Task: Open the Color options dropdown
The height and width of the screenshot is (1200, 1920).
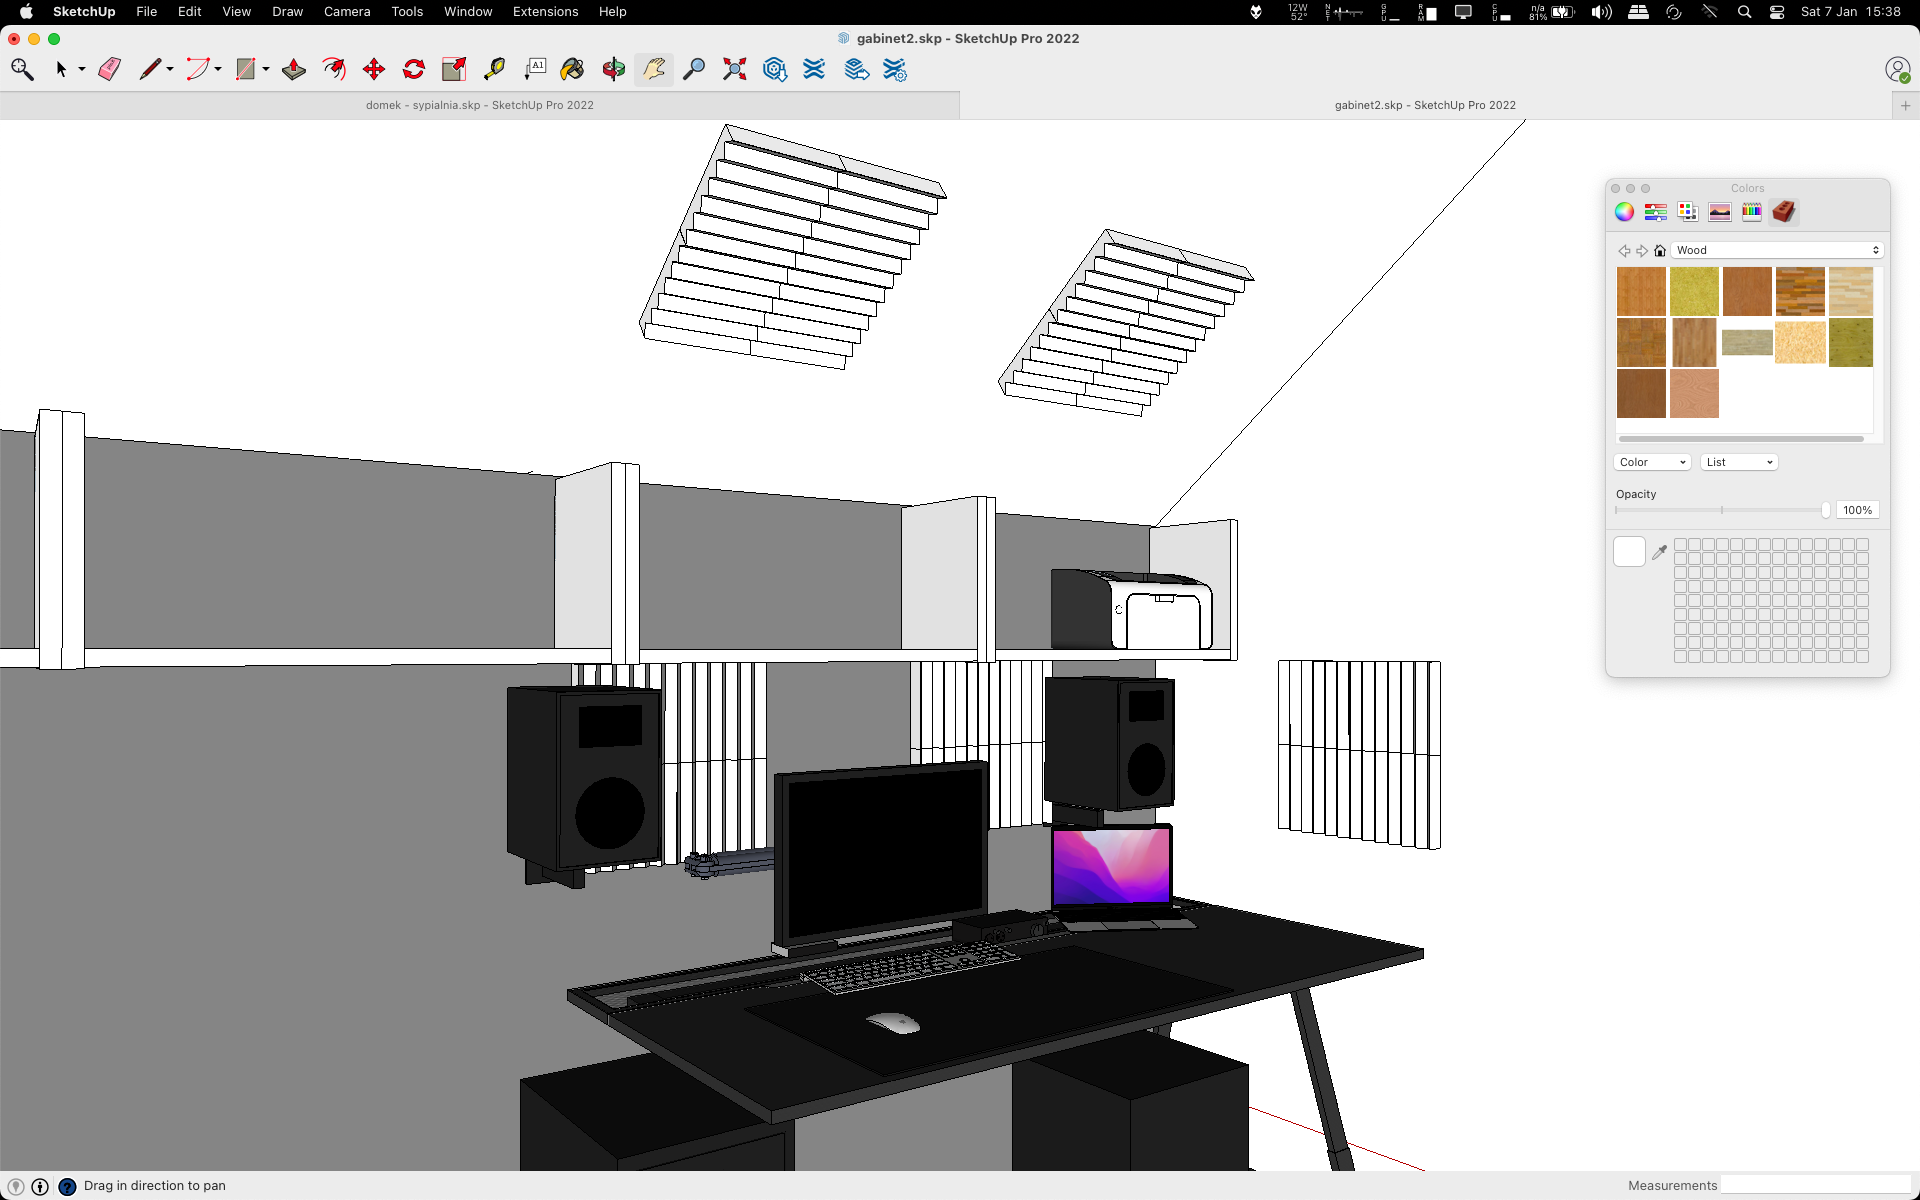Action: 1652,462
